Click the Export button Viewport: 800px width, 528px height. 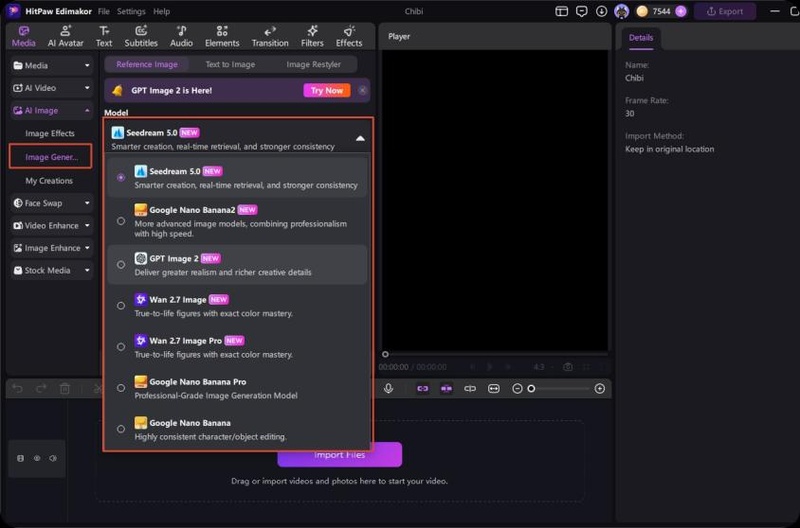point(725,11)
